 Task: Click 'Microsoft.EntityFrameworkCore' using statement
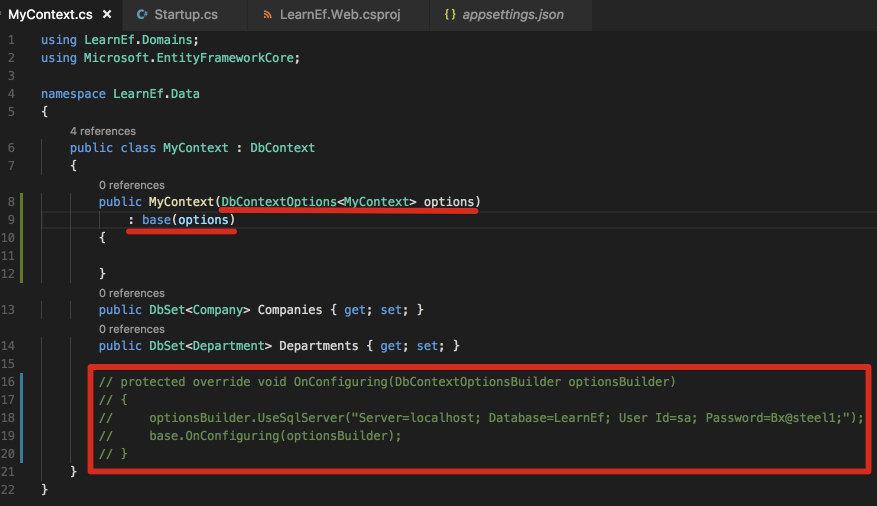click(188, 58)
